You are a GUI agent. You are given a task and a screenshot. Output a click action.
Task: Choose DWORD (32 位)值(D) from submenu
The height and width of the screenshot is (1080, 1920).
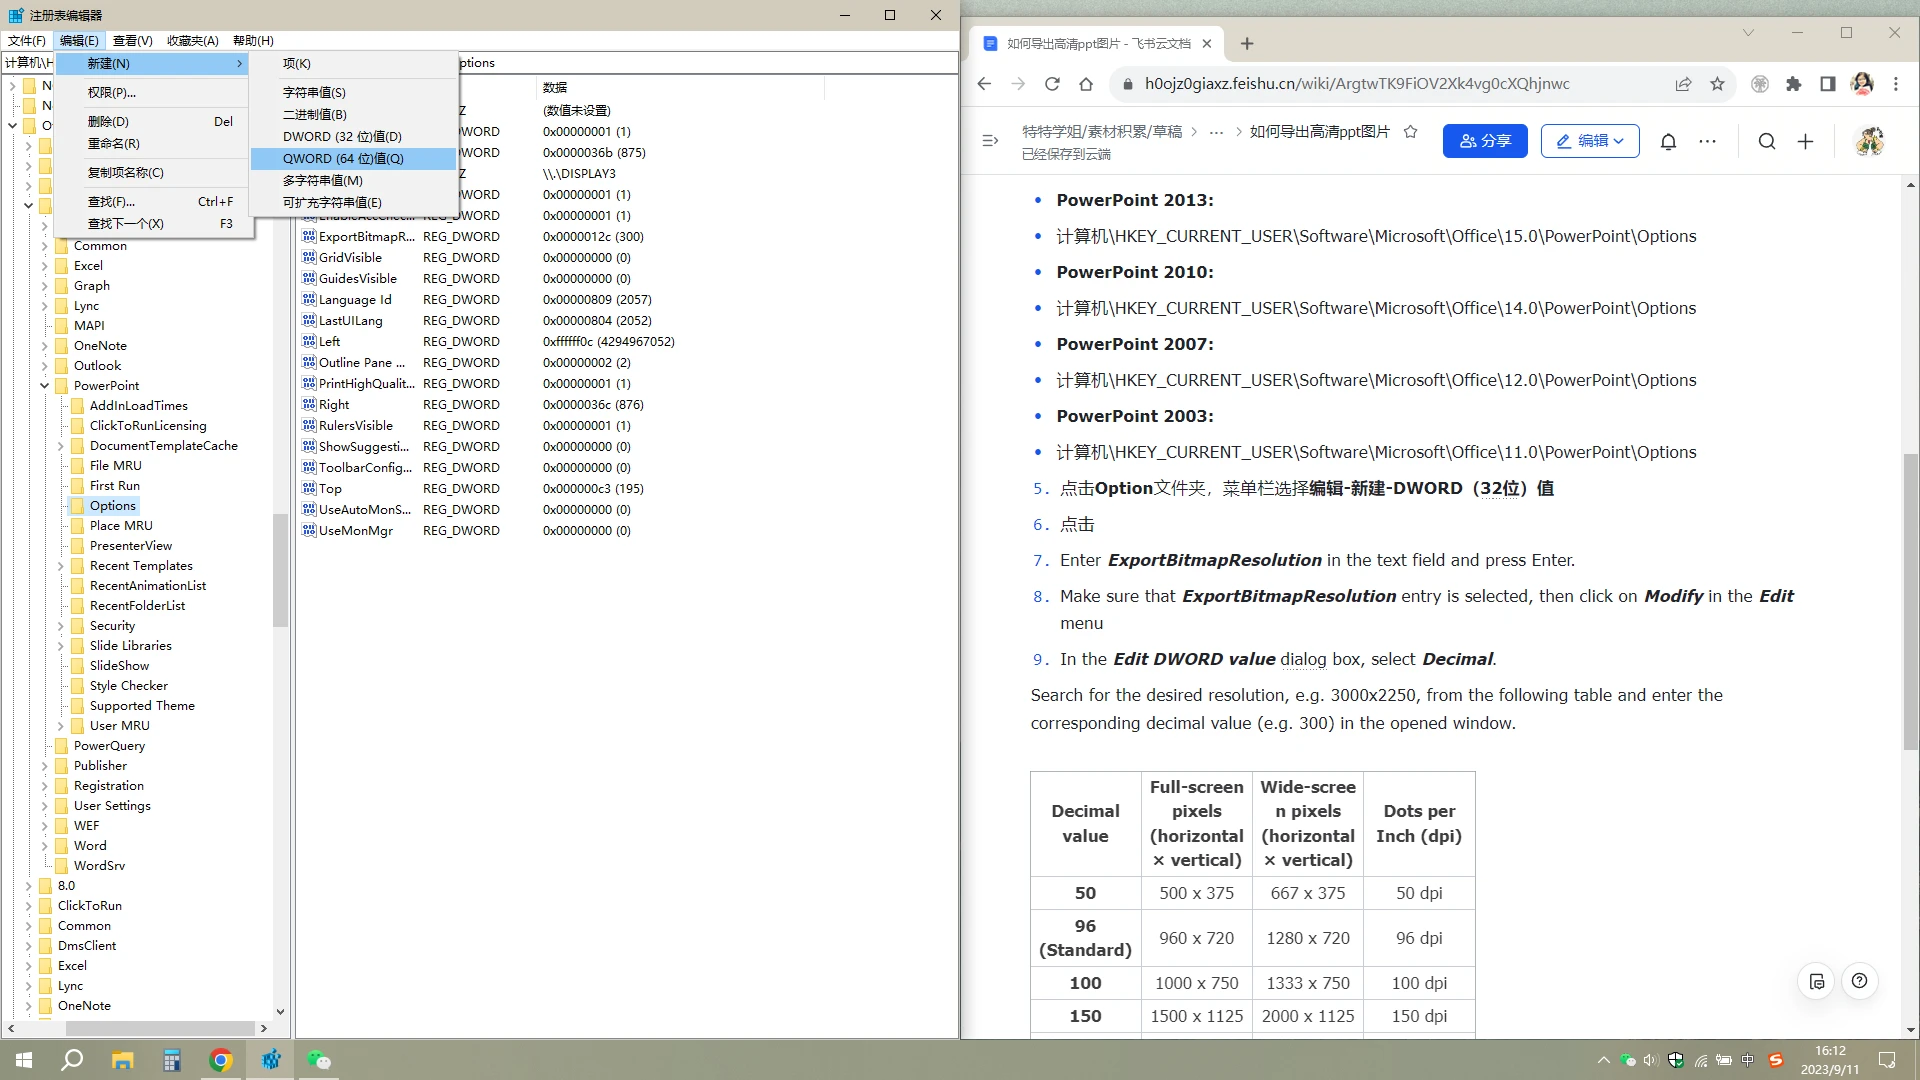tap(354, 136)
